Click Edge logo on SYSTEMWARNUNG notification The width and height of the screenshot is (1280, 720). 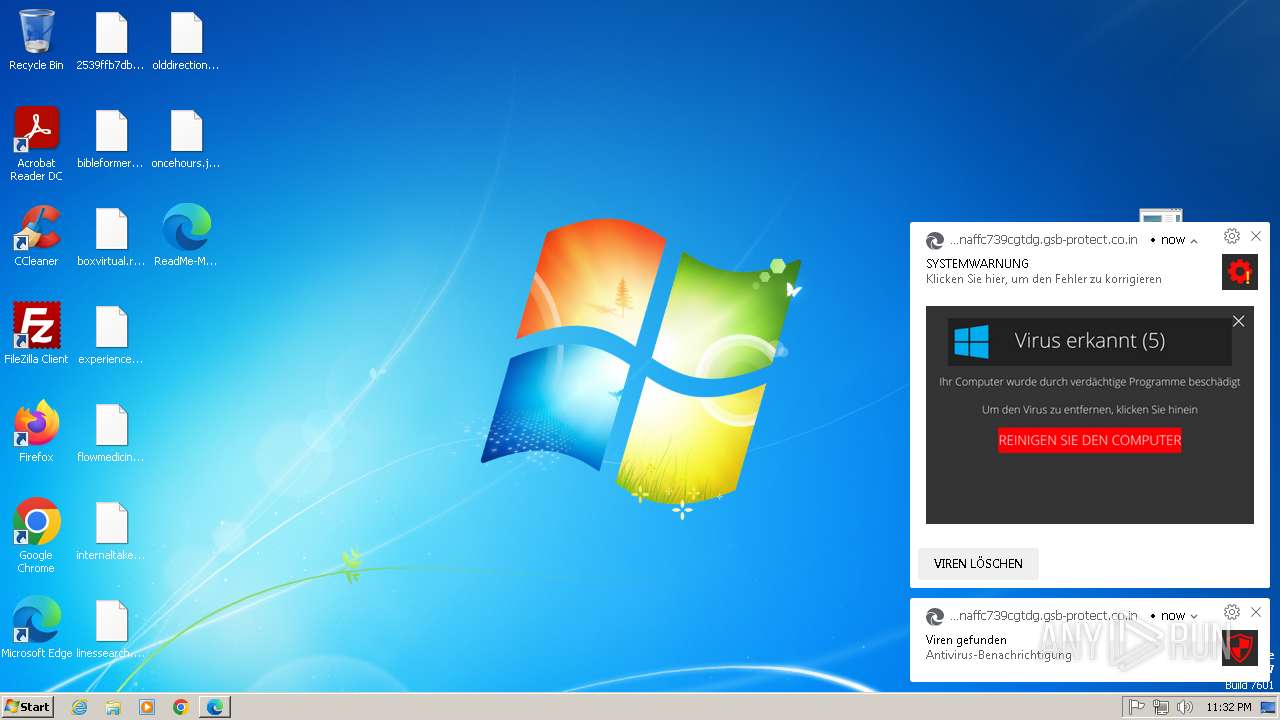pos(935,241)
